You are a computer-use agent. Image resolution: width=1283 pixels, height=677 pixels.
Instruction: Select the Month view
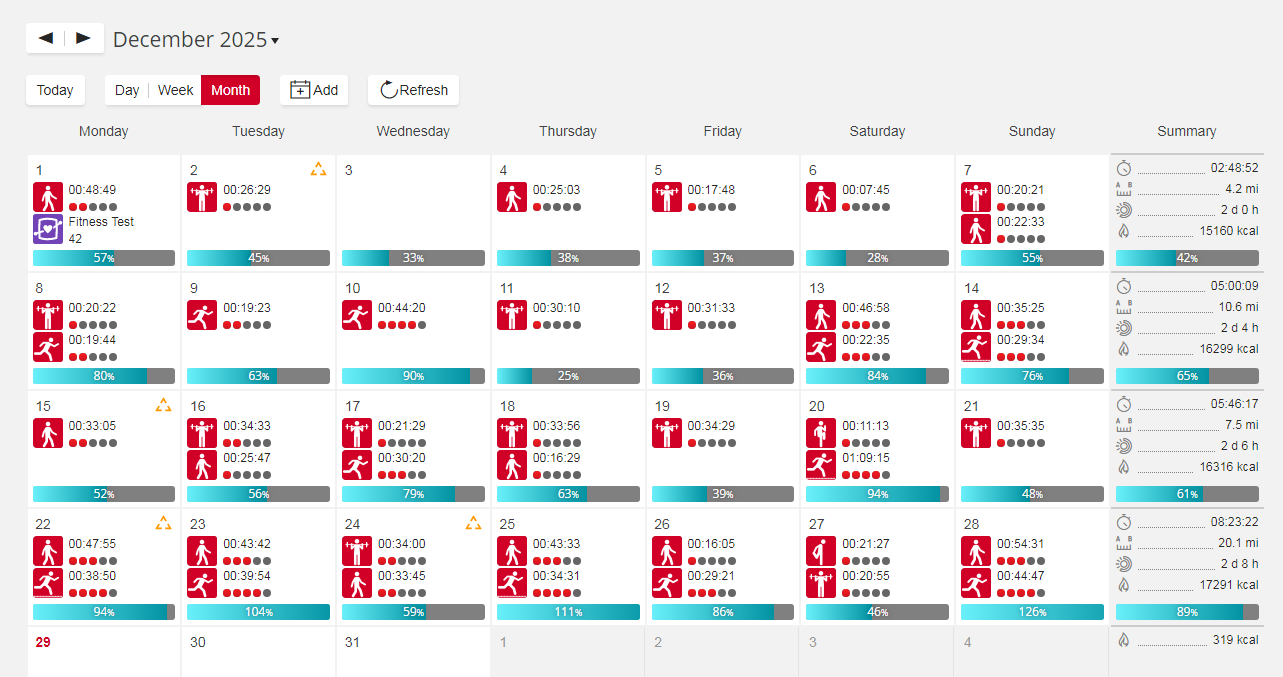[230, 90]
